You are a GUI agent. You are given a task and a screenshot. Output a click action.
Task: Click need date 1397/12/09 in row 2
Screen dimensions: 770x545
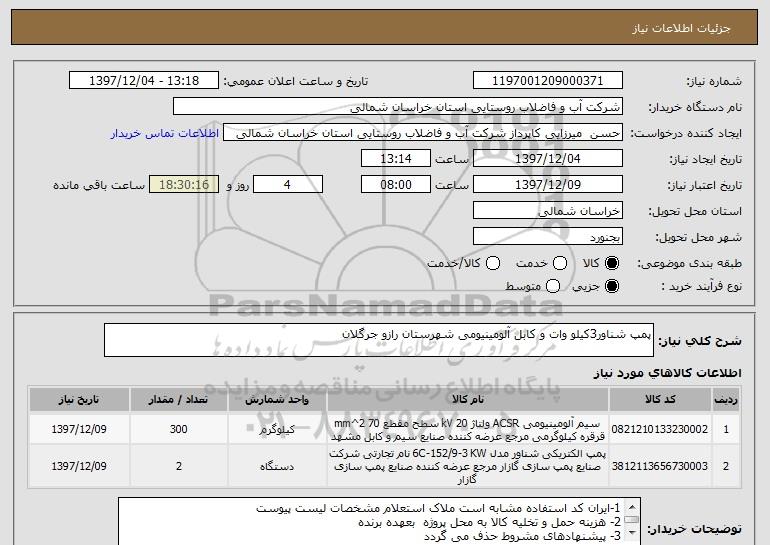point(79,466)
